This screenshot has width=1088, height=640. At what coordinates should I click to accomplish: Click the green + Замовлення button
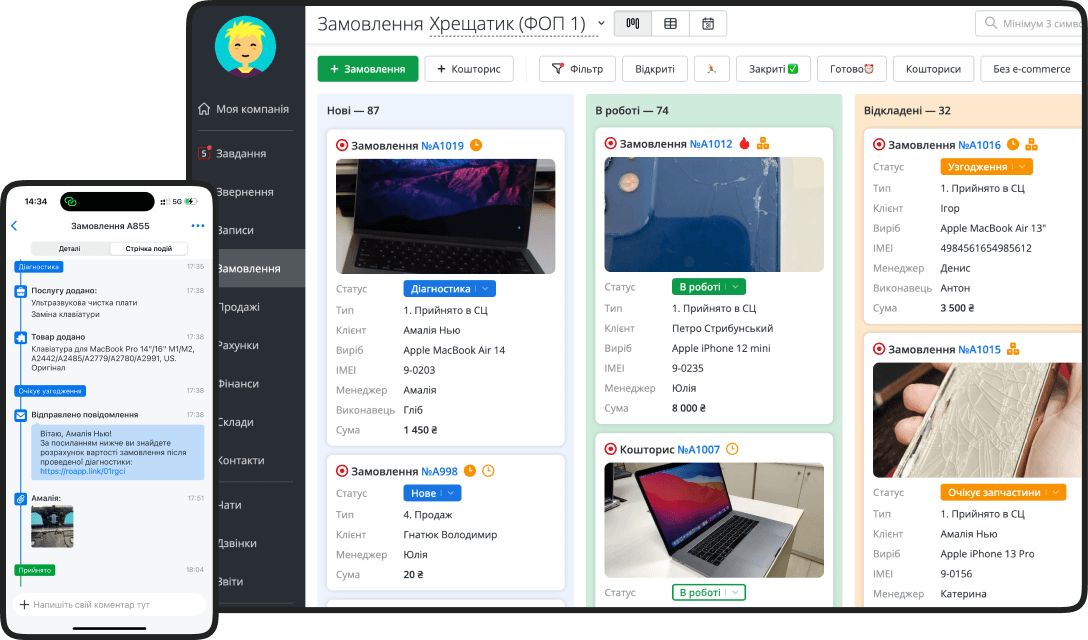point(368,69)
